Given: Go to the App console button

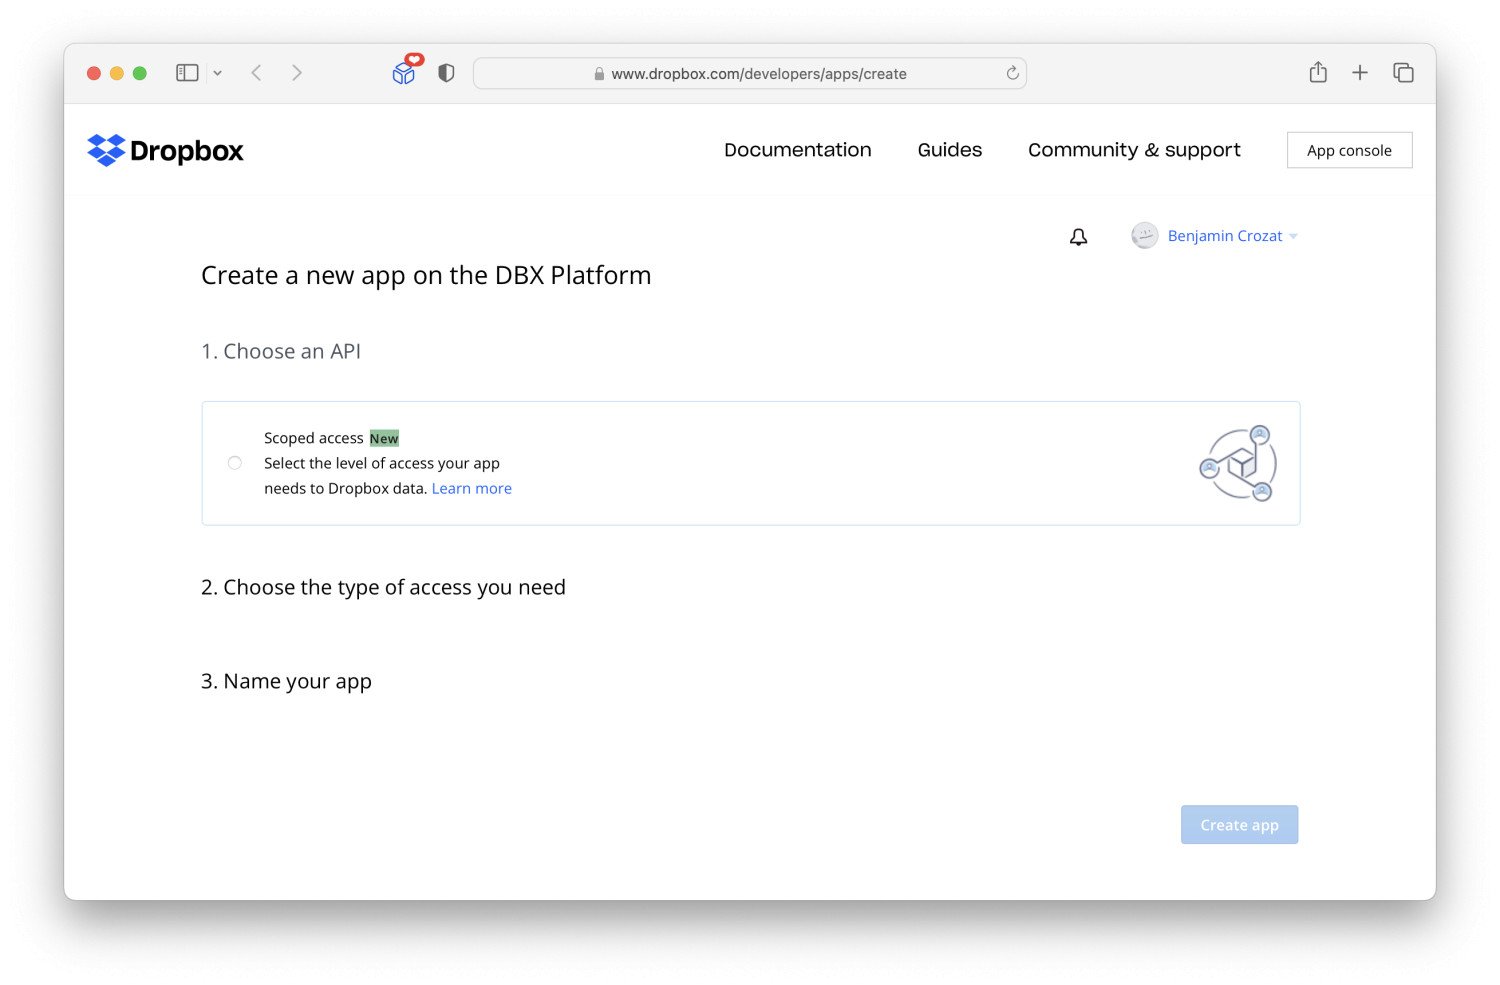Looking at the screenshot, I should pos(1349,150).
